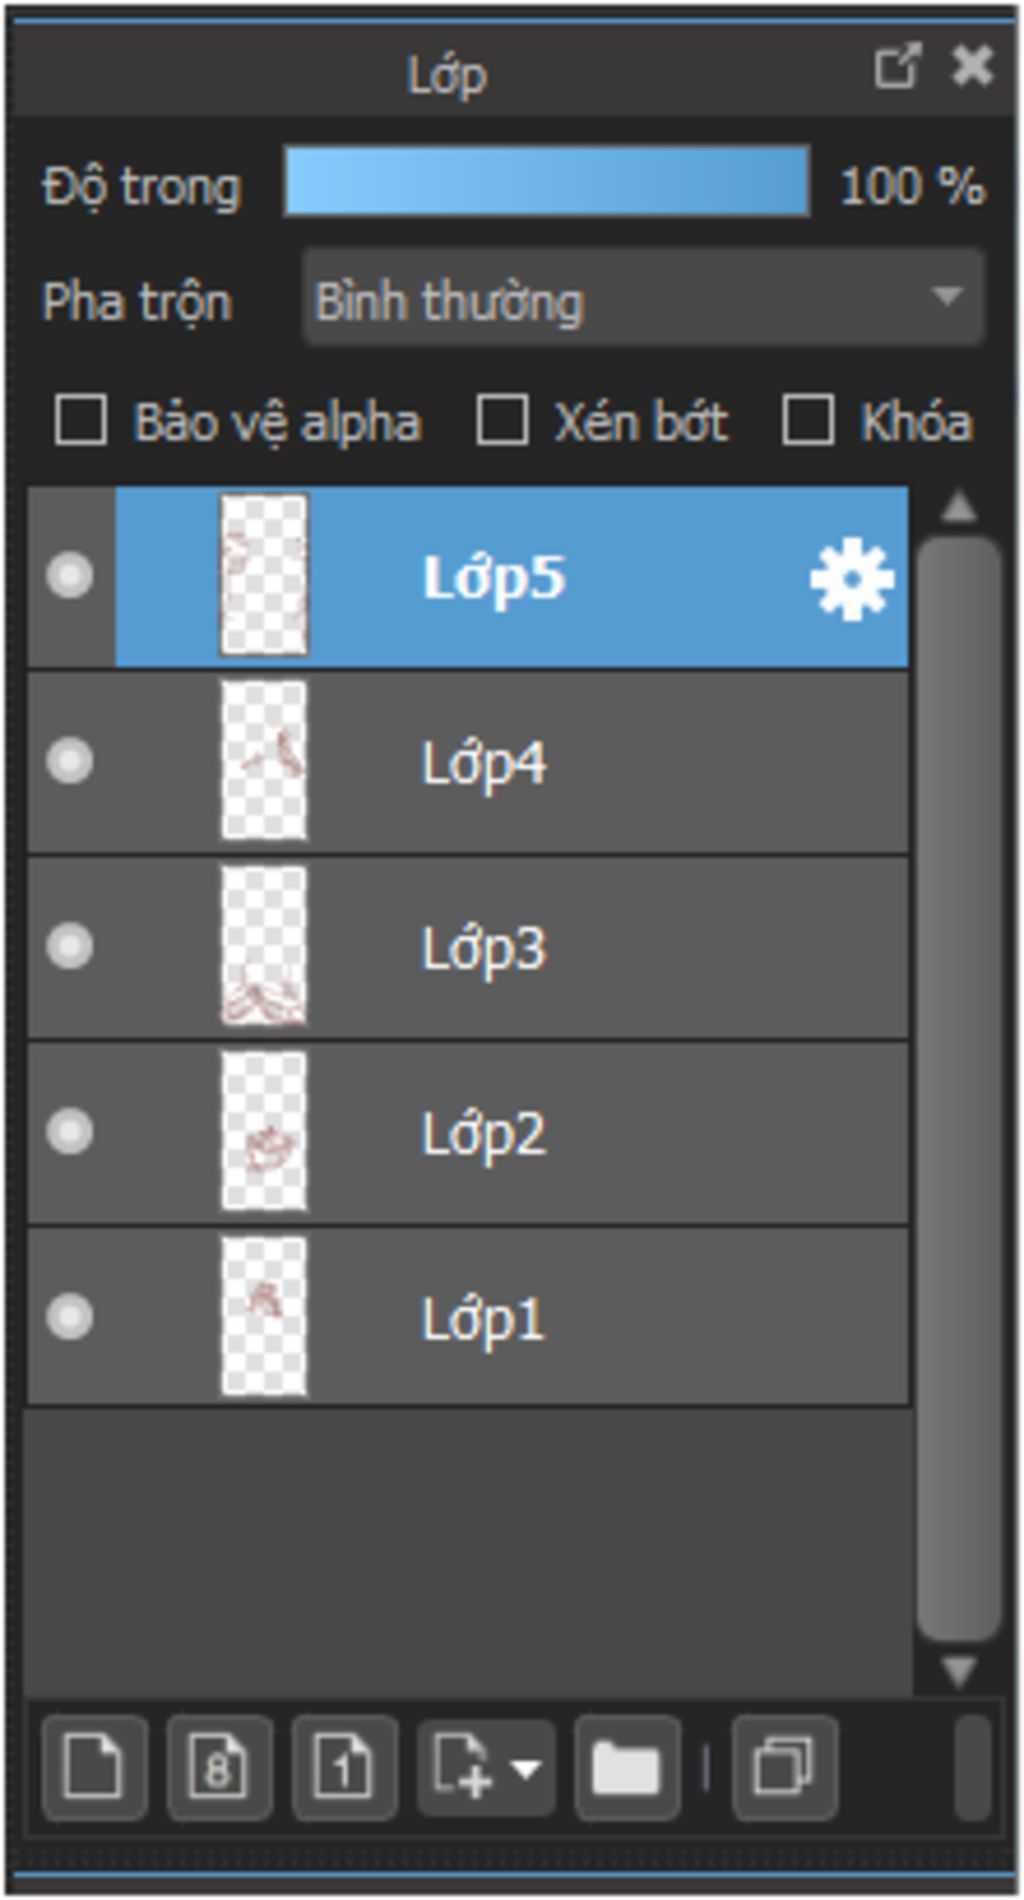Enable Bảo vệ alpha checkbox
Viewport: 1024px width, 1900px height.
tap(81, 419)
